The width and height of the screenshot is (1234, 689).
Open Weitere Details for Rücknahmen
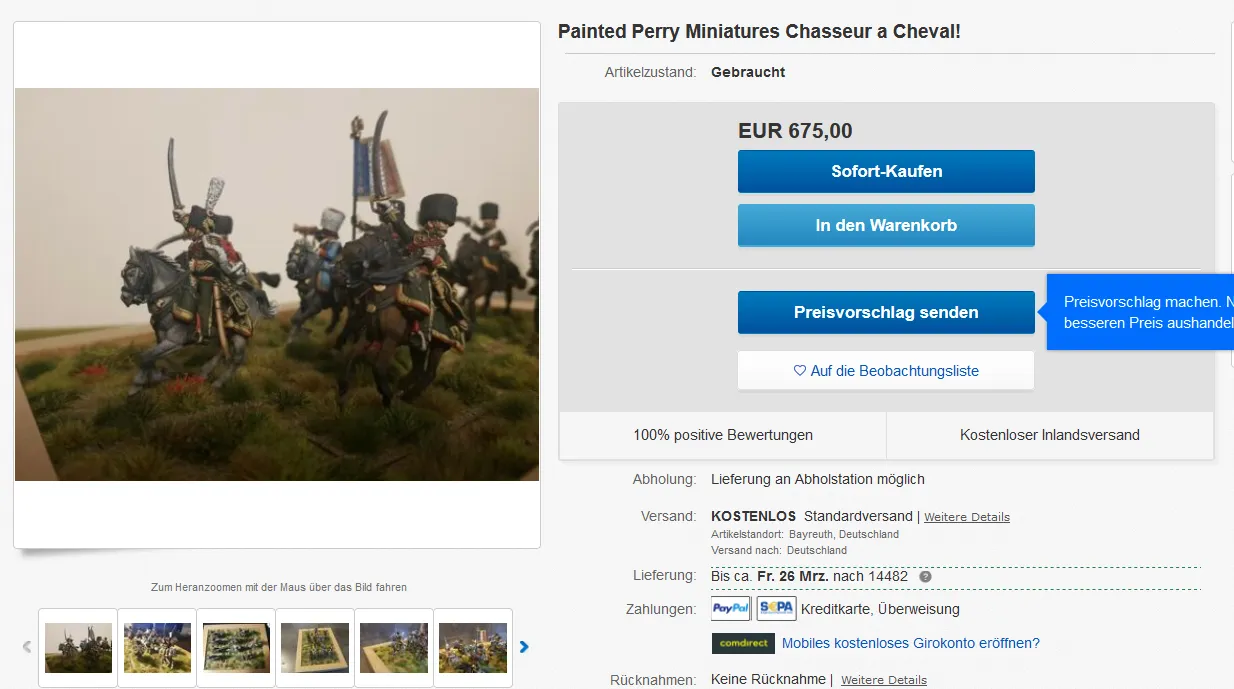883,680
